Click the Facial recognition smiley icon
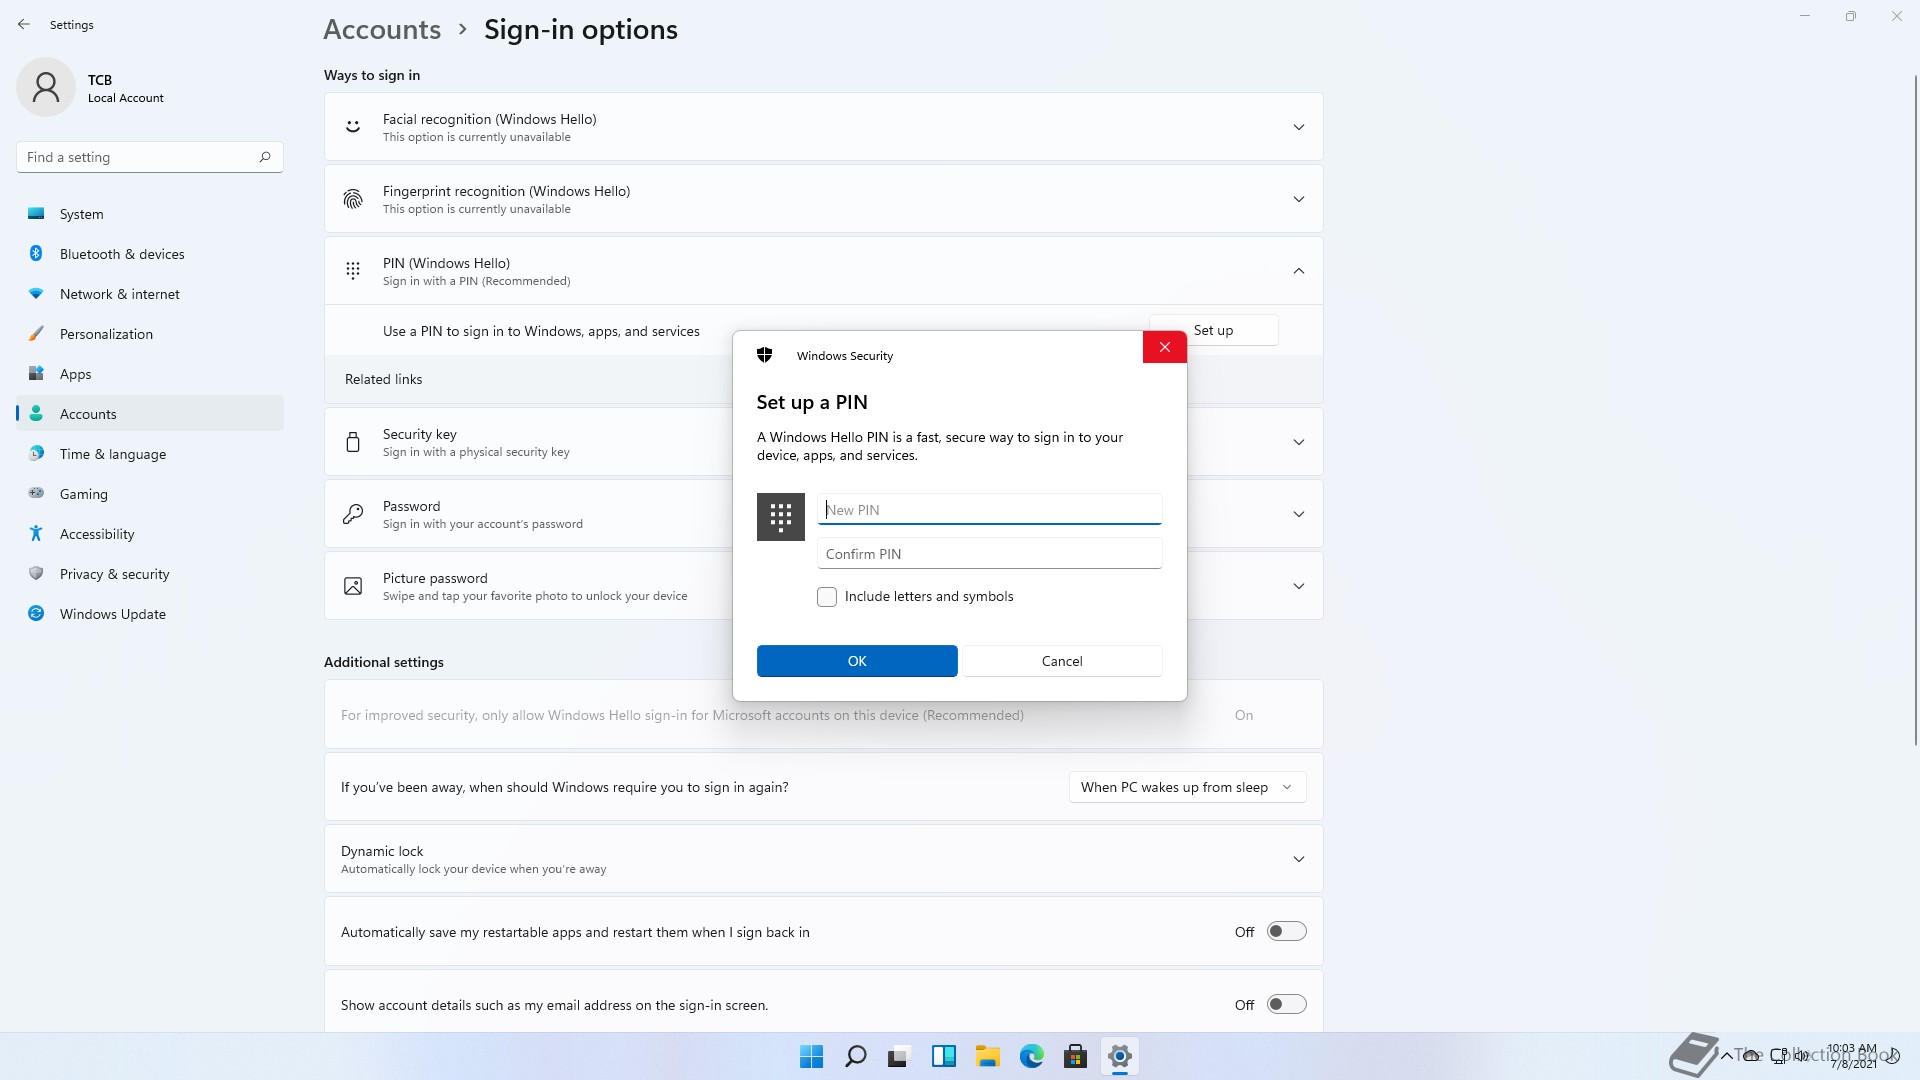 pyautogui.click(x=353, y=126)
